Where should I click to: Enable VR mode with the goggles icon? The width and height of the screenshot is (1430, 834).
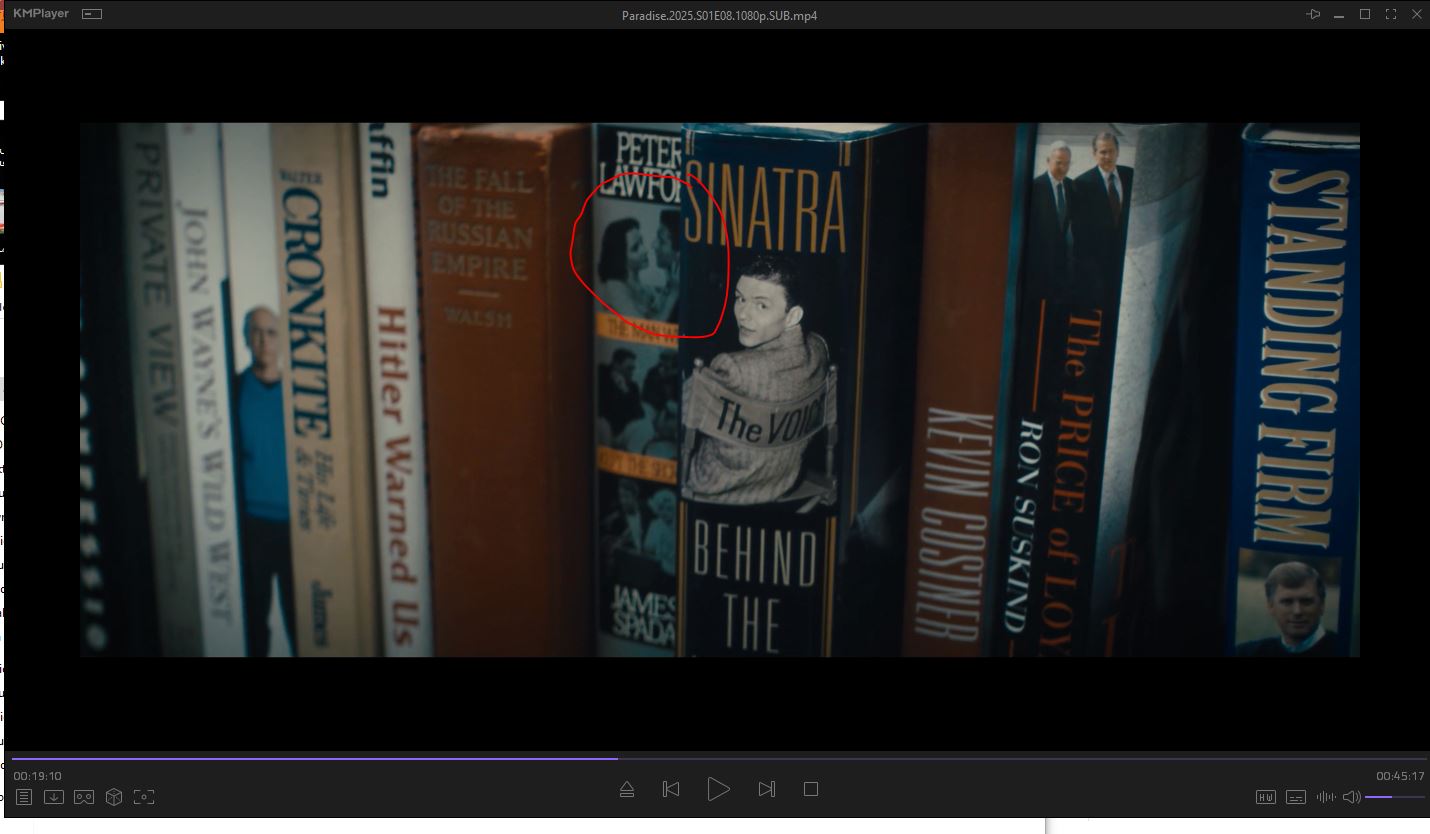pyautogui.click(x=84, y=797)
